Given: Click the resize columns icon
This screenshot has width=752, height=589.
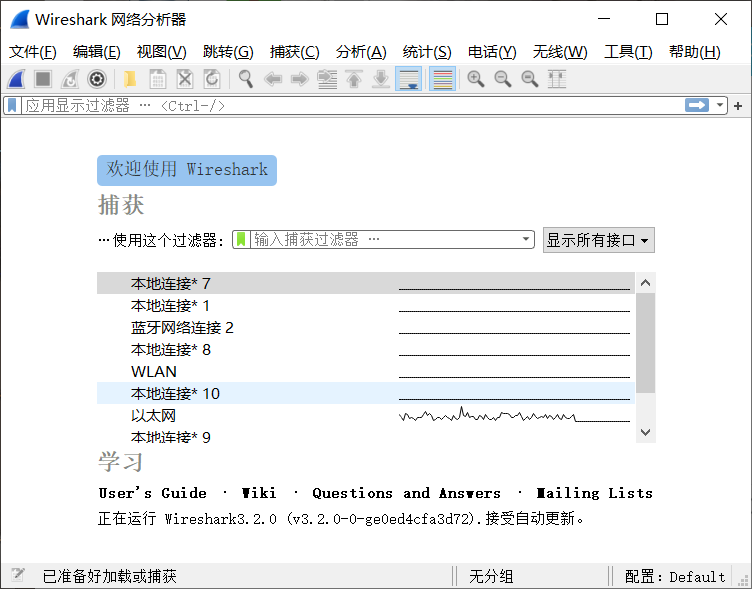Looking at the screenshot, I should 557,79.
